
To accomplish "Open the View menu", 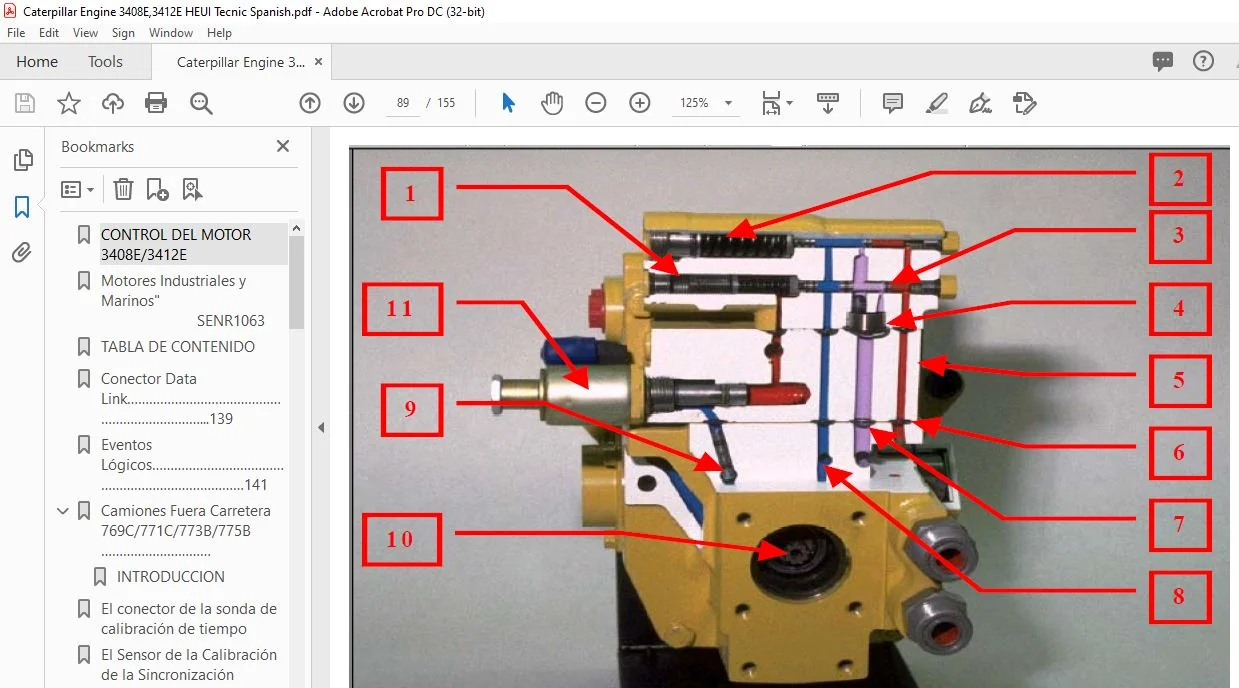I will pyautogui.click(x=85, y=33).
